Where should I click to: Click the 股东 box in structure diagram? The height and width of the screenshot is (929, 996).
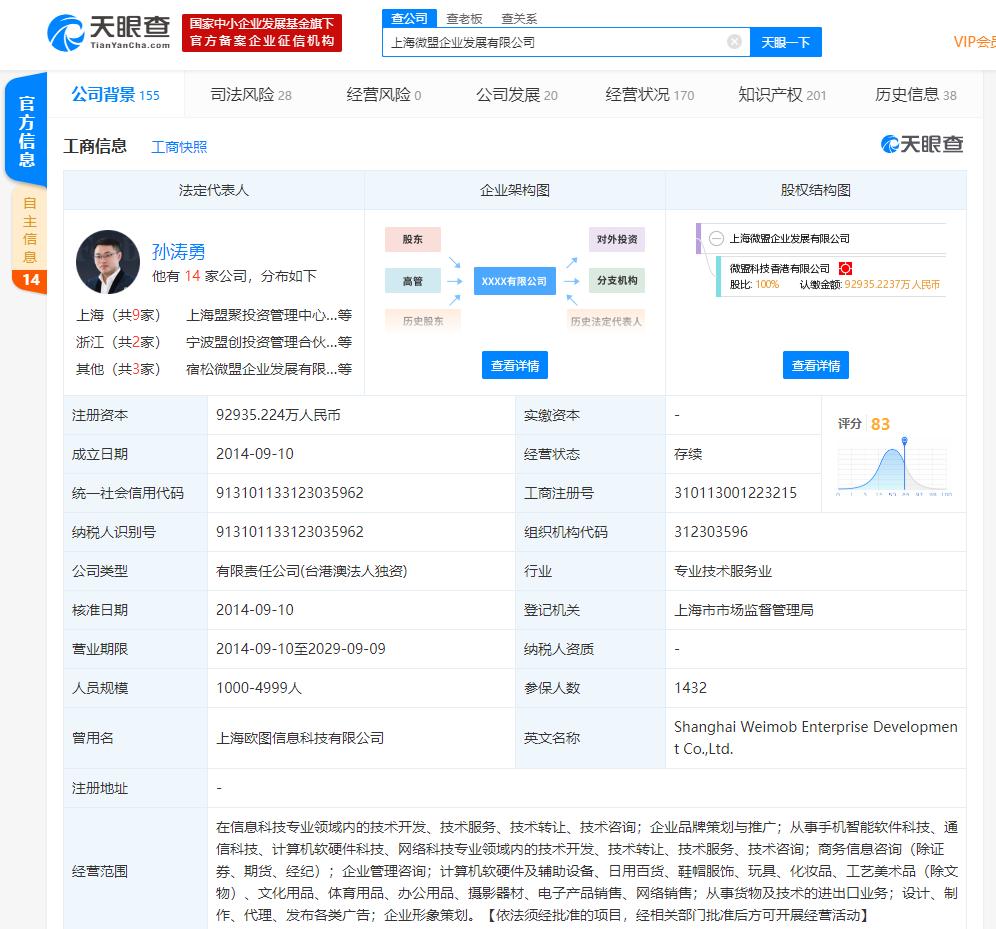(x=413, y=239)
